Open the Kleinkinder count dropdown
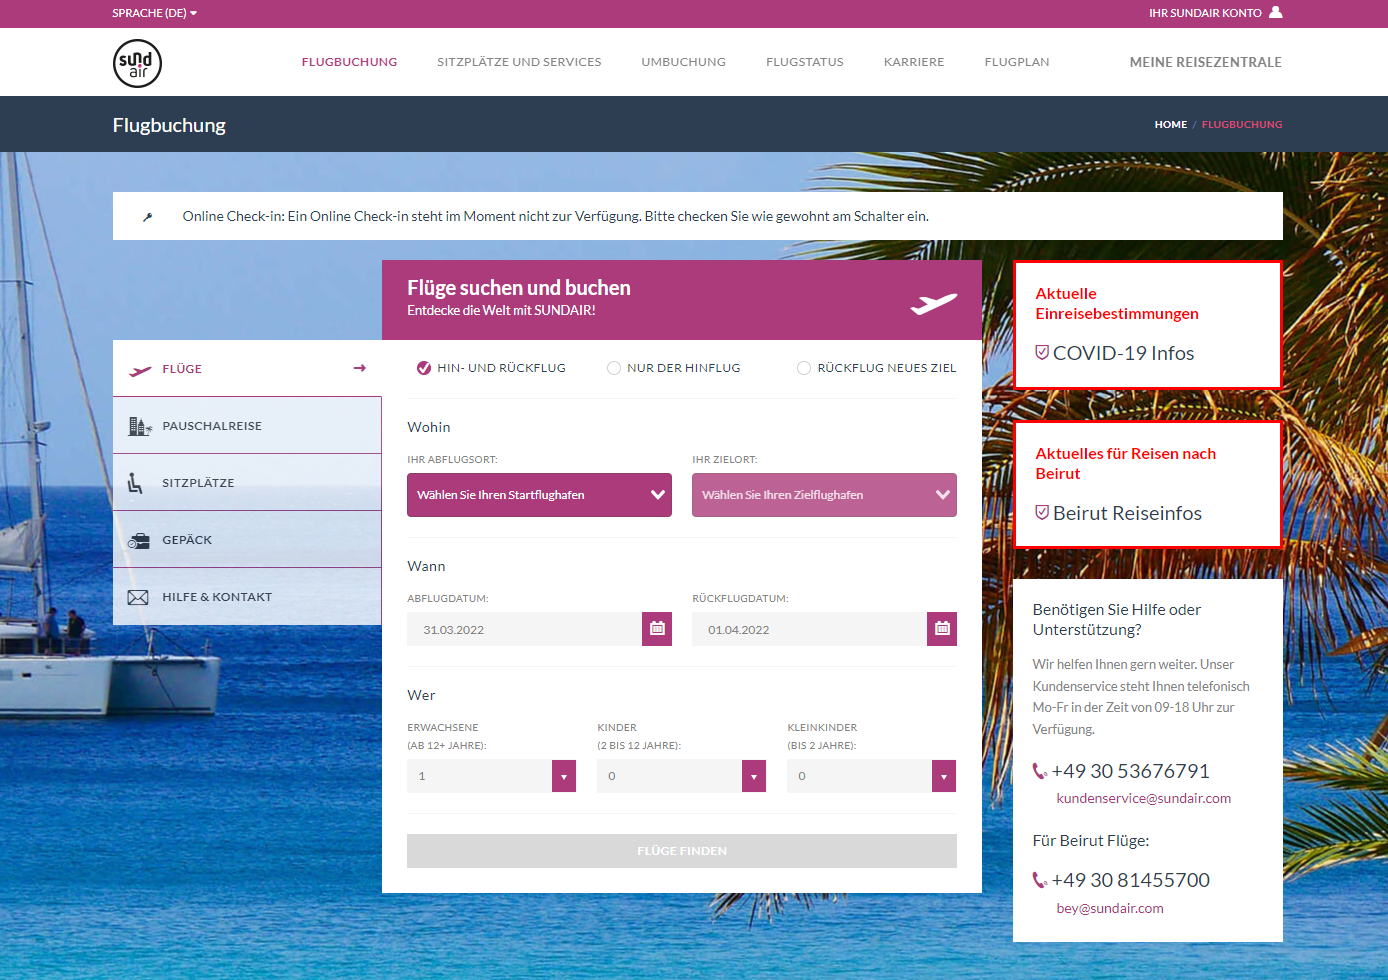This screenshot has width=1388, height=980. (871, 776)
